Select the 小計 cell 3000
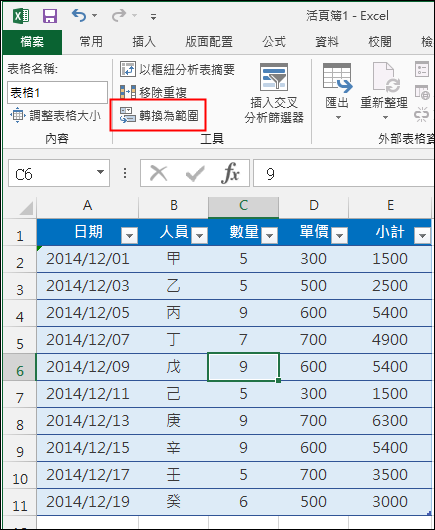The height and width of the screenshot is (530, 435). click(390, 502)
